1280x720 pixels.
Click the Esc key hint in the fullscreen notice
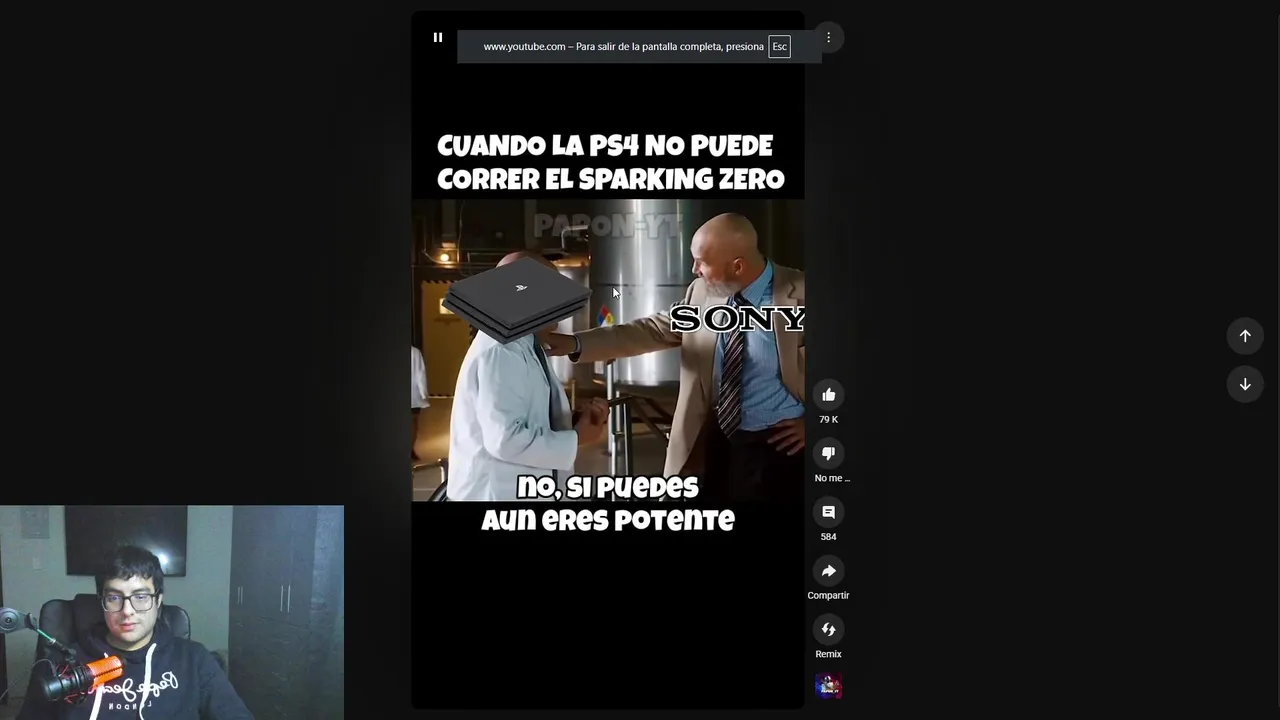click(779, 47)
